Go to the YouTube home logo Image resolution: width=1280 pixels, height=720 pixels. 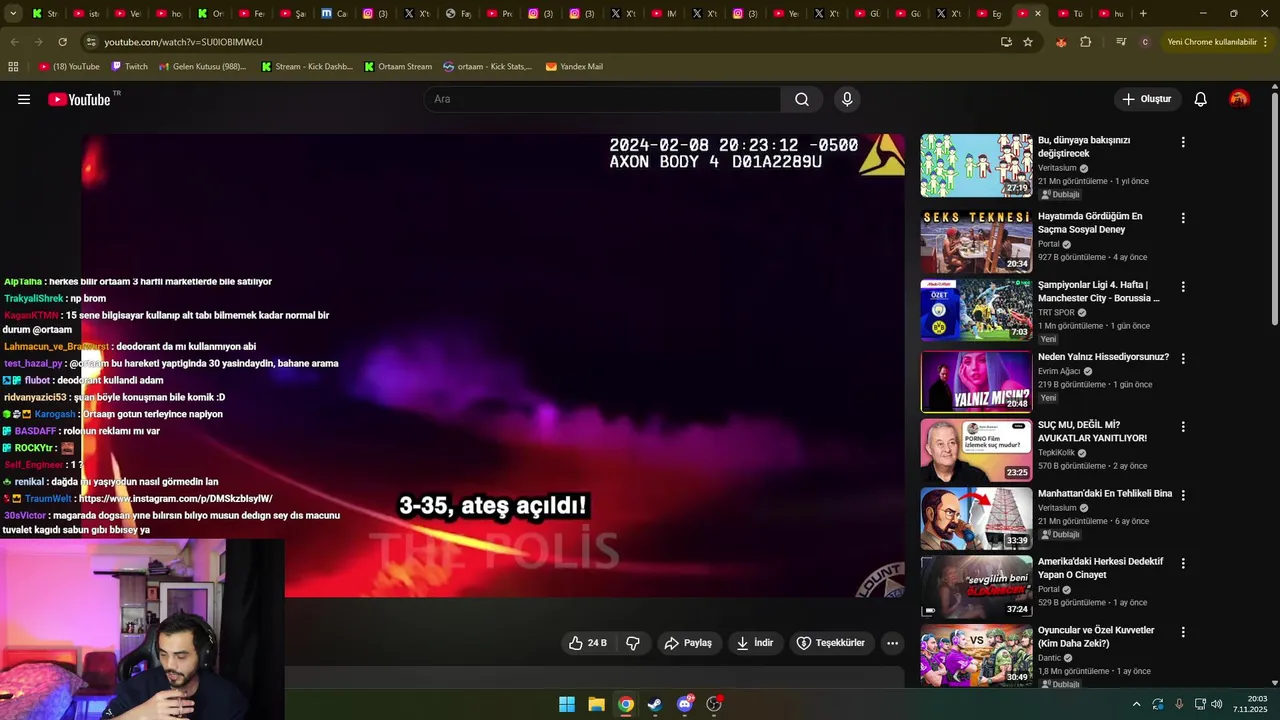(x=79, y=99)
